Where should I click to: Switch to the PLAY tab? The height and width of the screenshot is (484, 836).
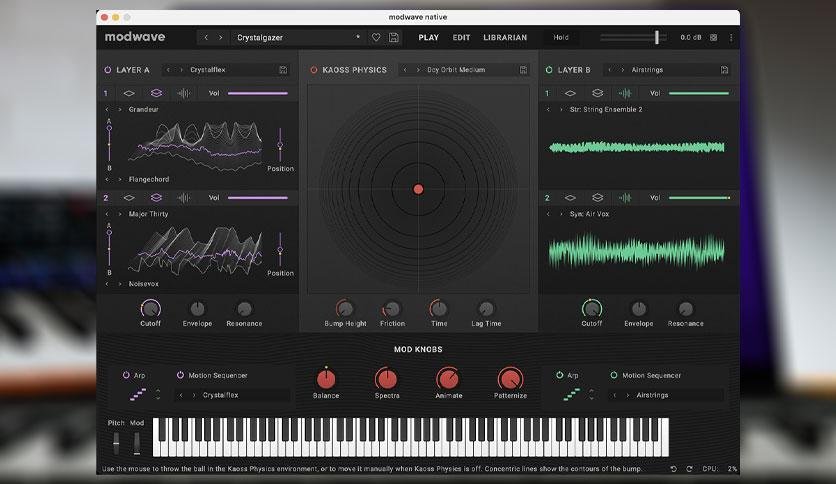429,37
